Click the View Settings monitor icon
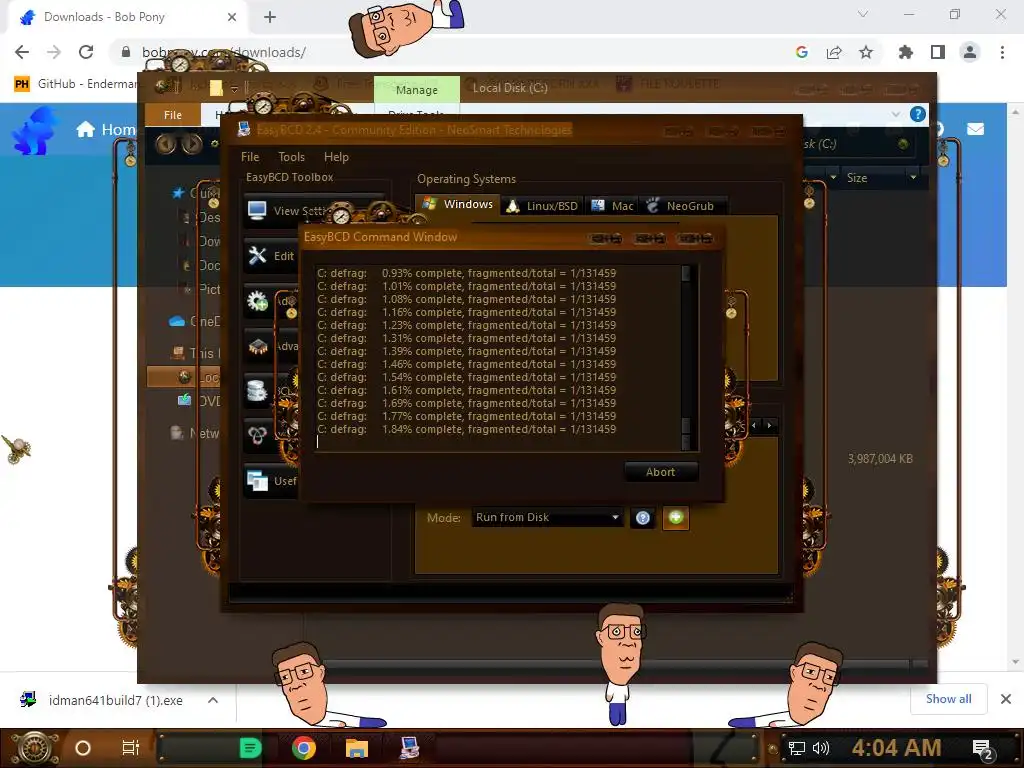The width and height of the screenshot is (1024, 768). pyautogui.click(x=257, y=210)
